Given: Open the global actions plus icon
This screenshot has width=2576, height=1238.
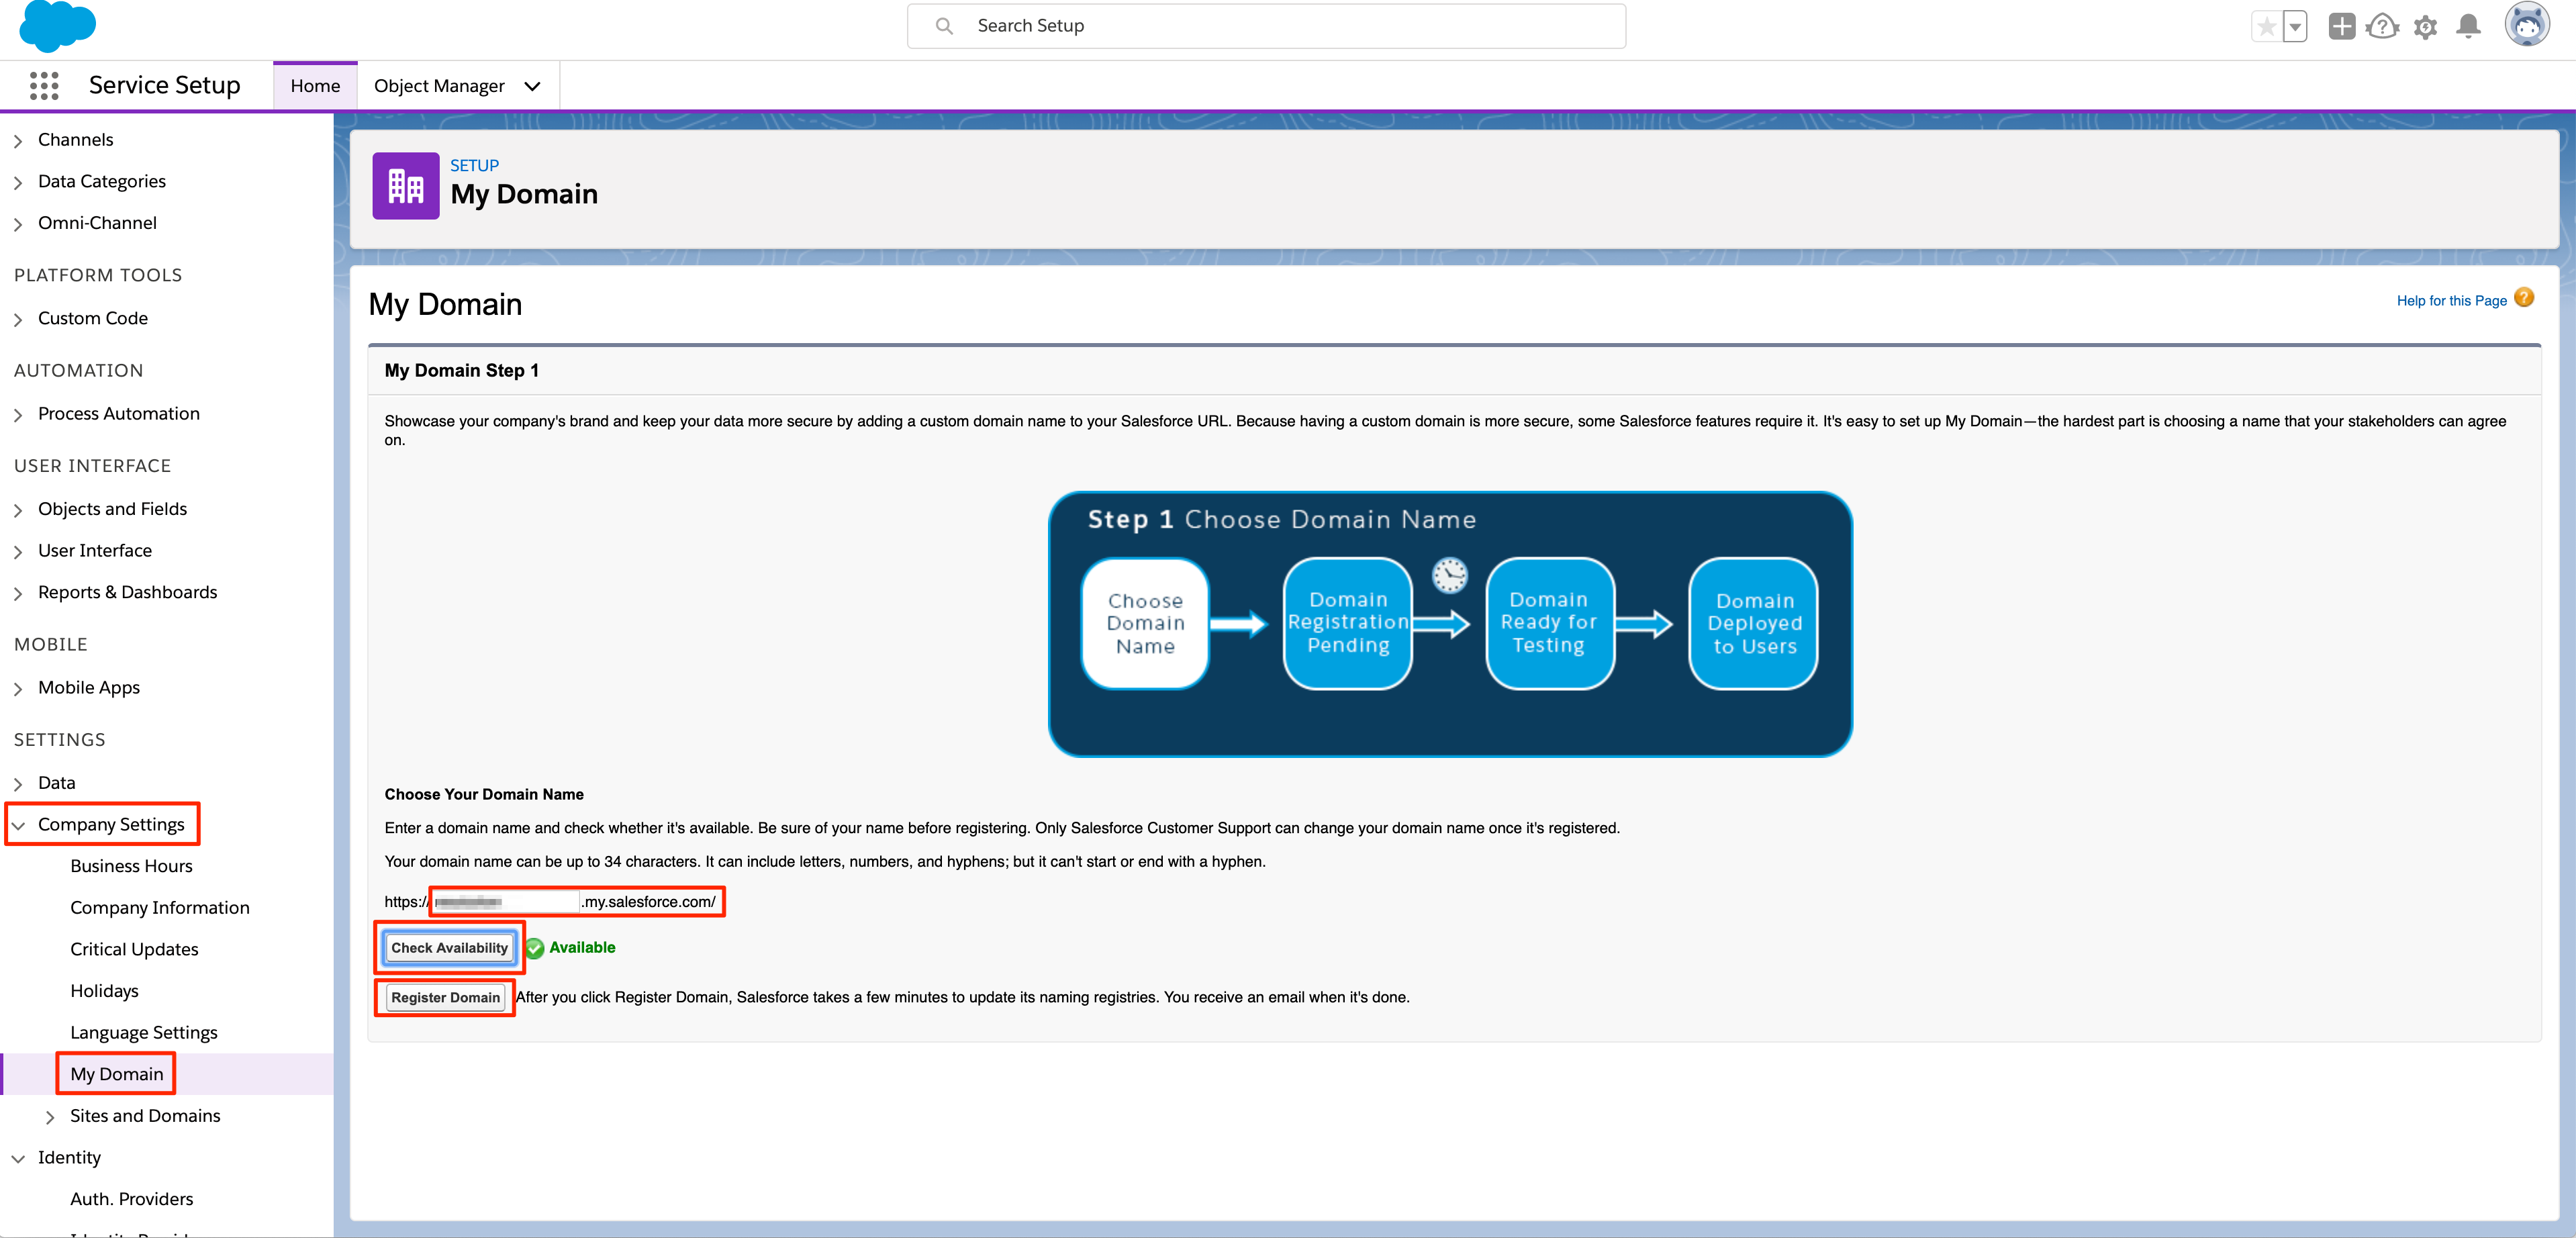Looking at the screenshot, I should coord(2341,27).
